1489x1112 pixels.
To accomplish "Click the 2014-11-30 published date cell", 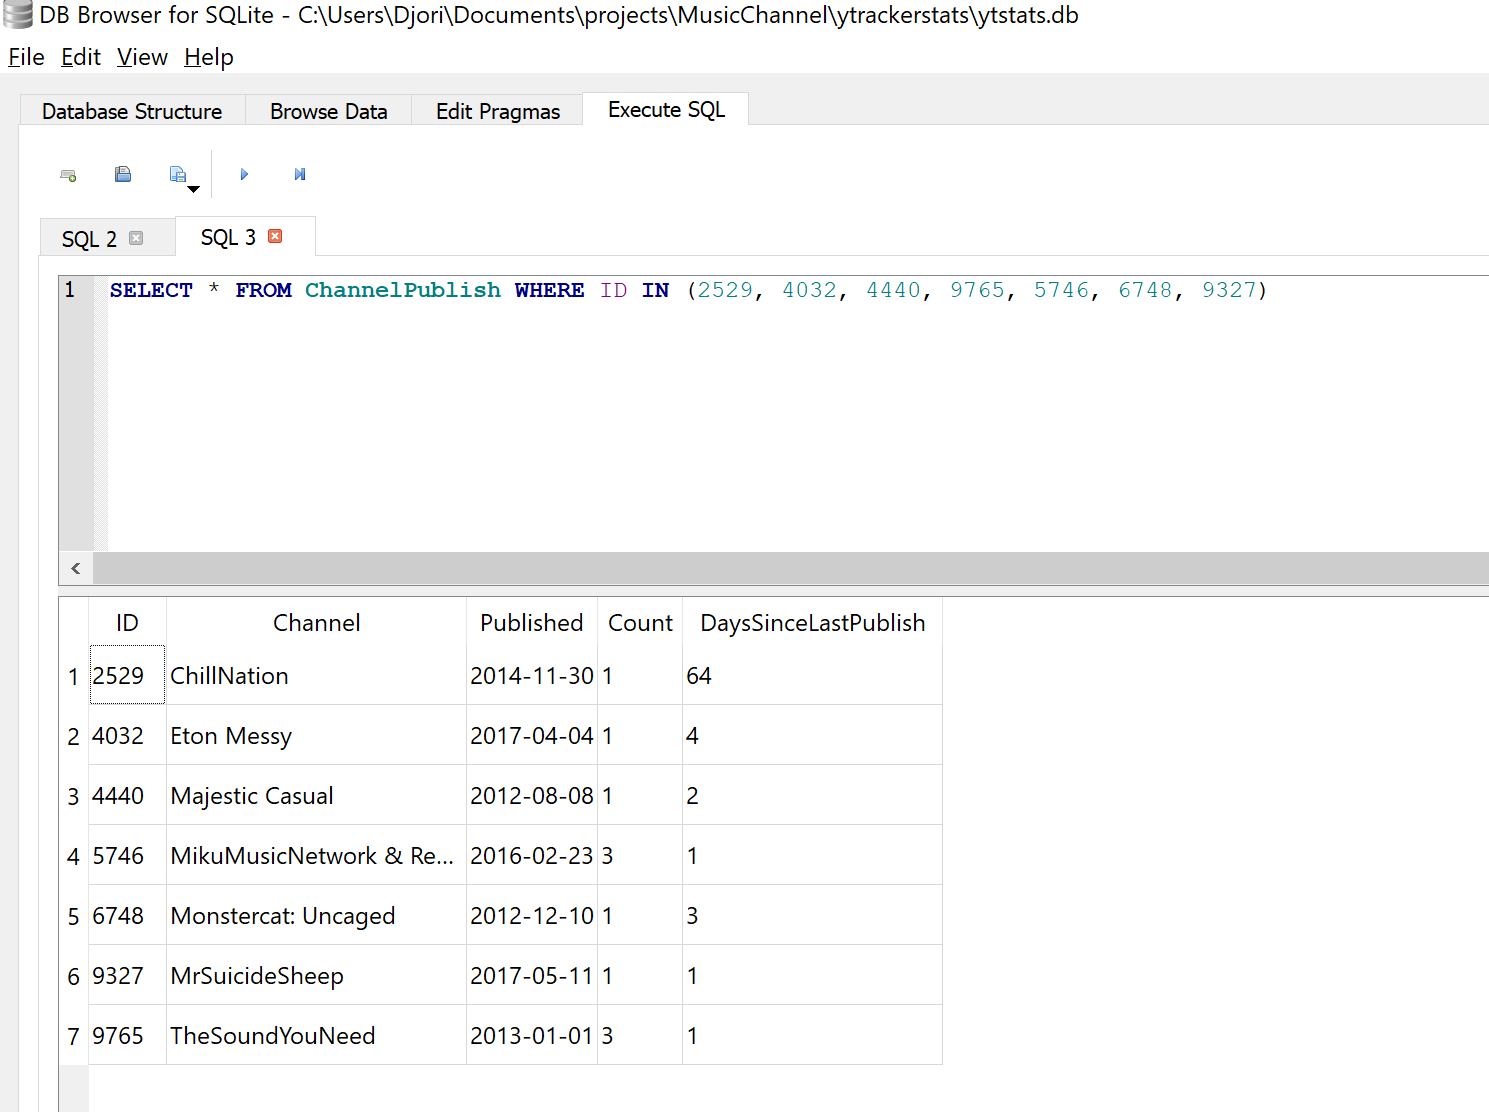I will point(532,676).
